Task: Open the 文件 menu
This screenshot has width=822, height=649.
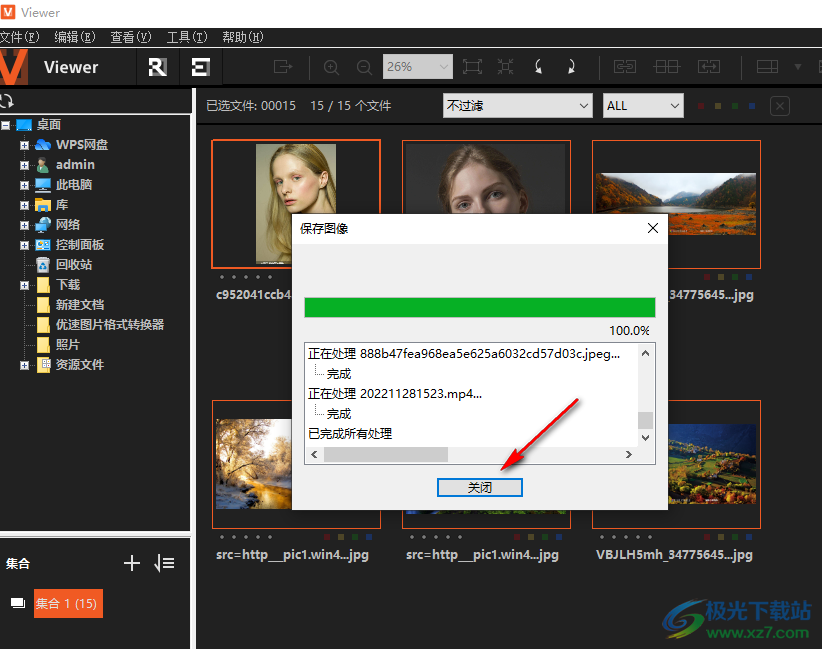Action: [x=19, y=37]
